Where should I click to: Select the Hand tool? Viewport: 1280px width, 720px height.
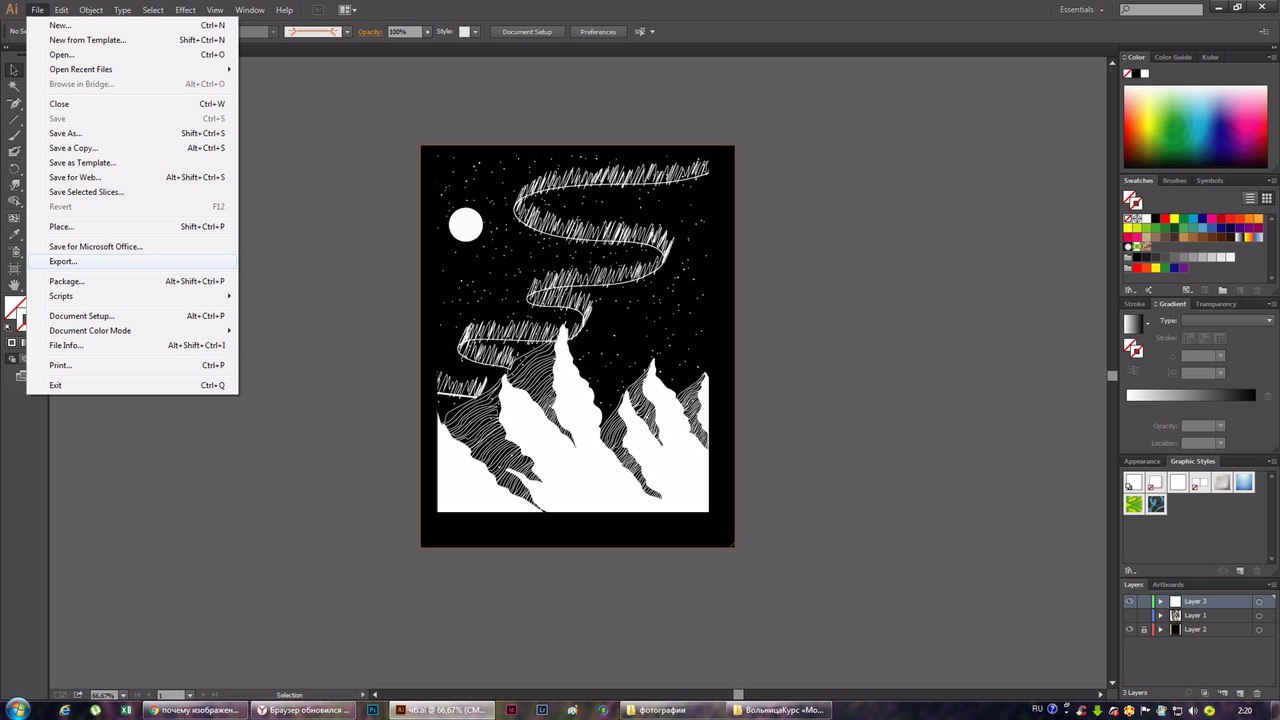tap(14, 285)
